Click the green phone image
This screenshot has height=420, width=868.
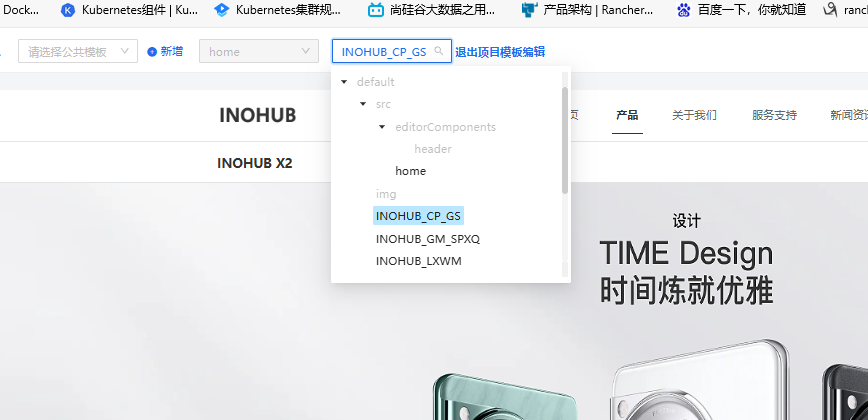click(505, 397)
